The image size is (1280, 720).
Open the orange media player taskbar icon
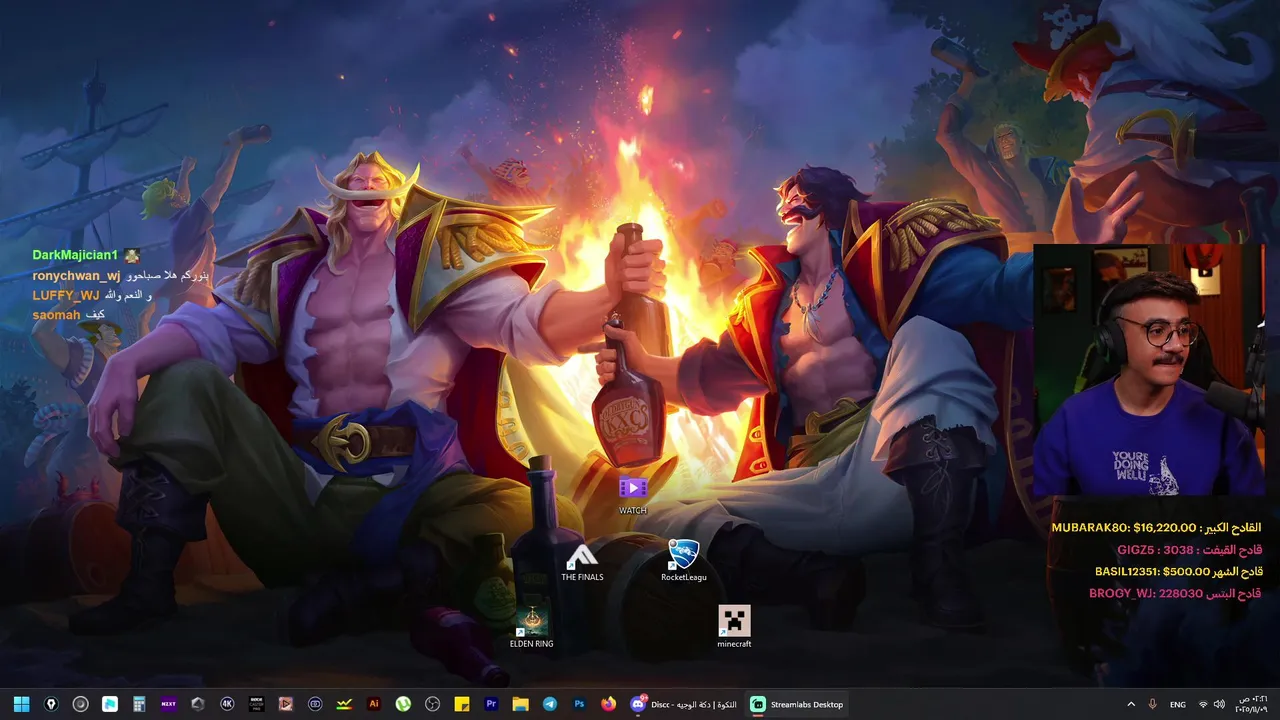click(286, 704)
